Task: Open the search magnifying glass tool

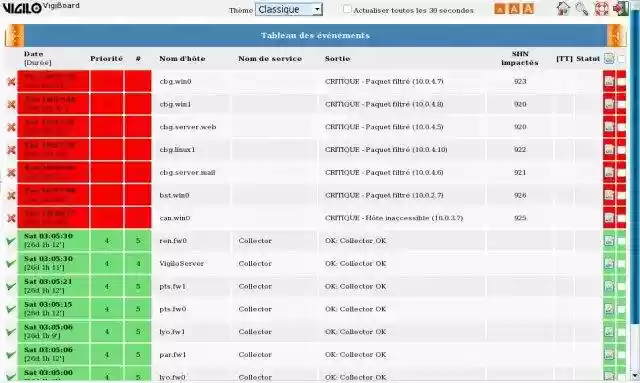Action: point(582,9)
